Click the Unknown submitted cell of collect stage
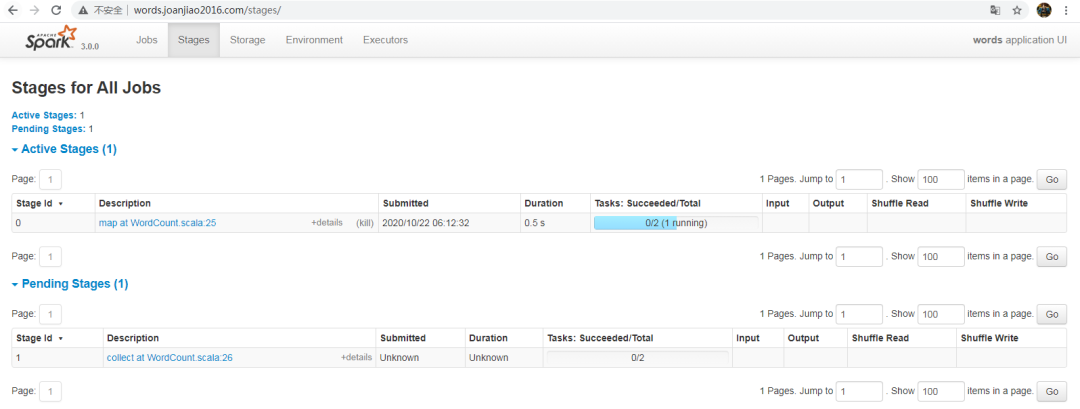This screenshot has width=1080, height=409. point(399,358)
